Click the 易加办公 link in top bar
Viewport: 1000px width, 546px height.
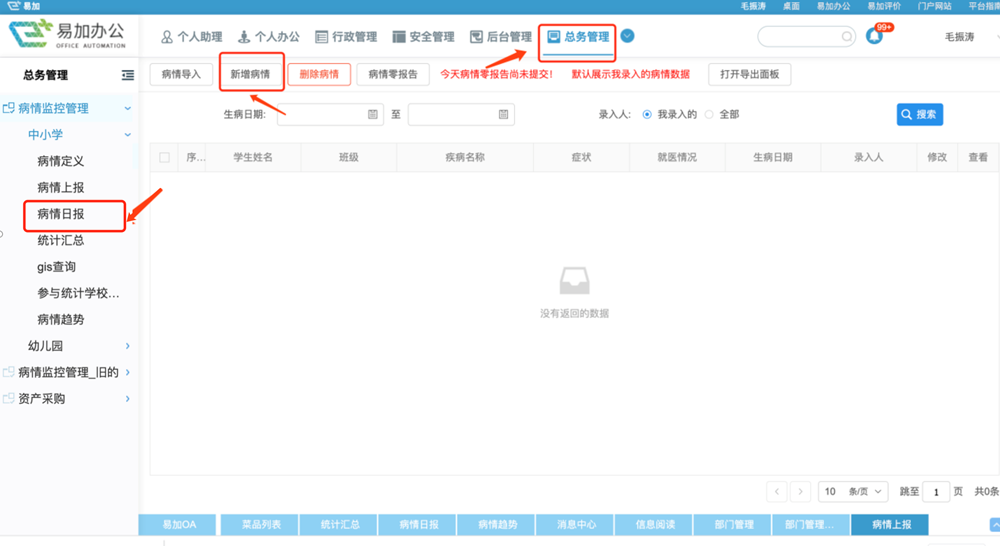click(x=834, y=6)
